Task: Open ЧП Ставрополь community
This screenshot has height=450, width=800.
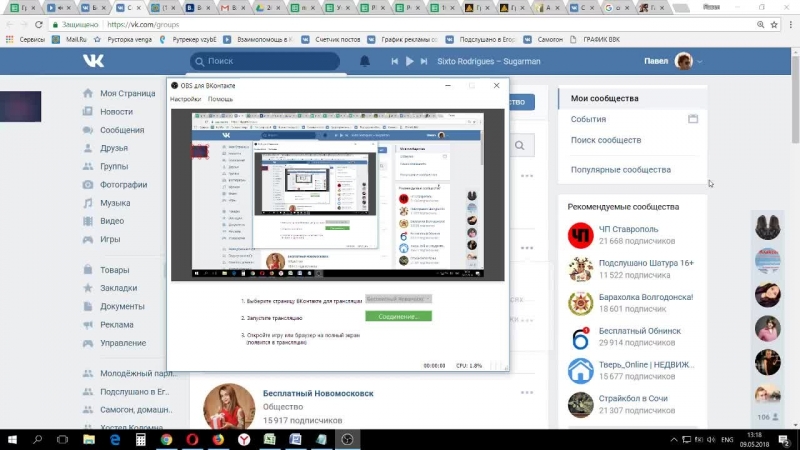Action: tap(629, 230)
